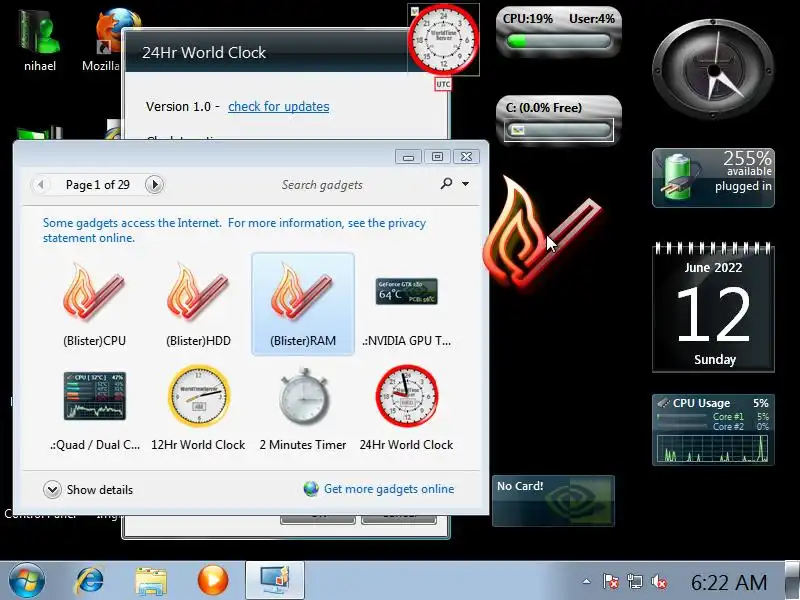The image size is (800, 600).
Task: Go to next gadgets page
Action: (x=154, y=184)
